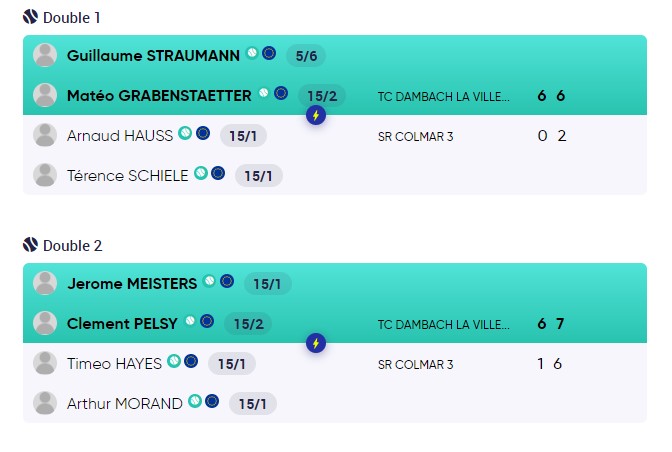This screenshot has width=672, height=452.
Task: Click the lightning bolt icon in Double 1
Action: [316, 115]
